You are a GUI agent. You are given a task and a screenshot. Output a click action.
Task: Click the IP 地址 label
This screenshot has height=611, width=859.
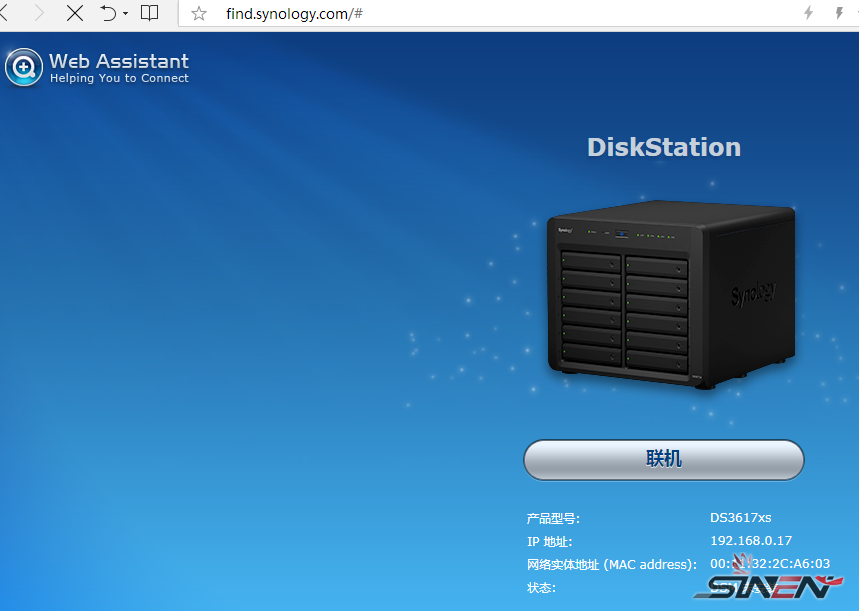(x=549, y=541)
